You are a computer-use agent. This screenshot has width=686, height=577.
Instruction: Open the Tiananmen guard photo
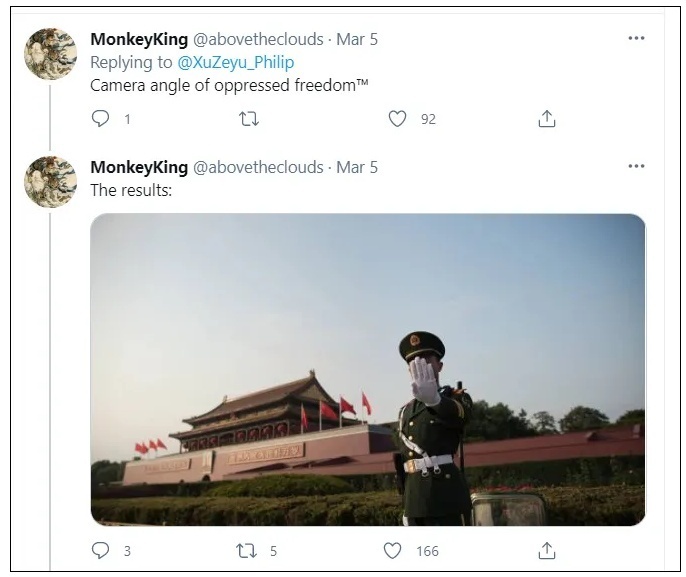click(367, 369)
